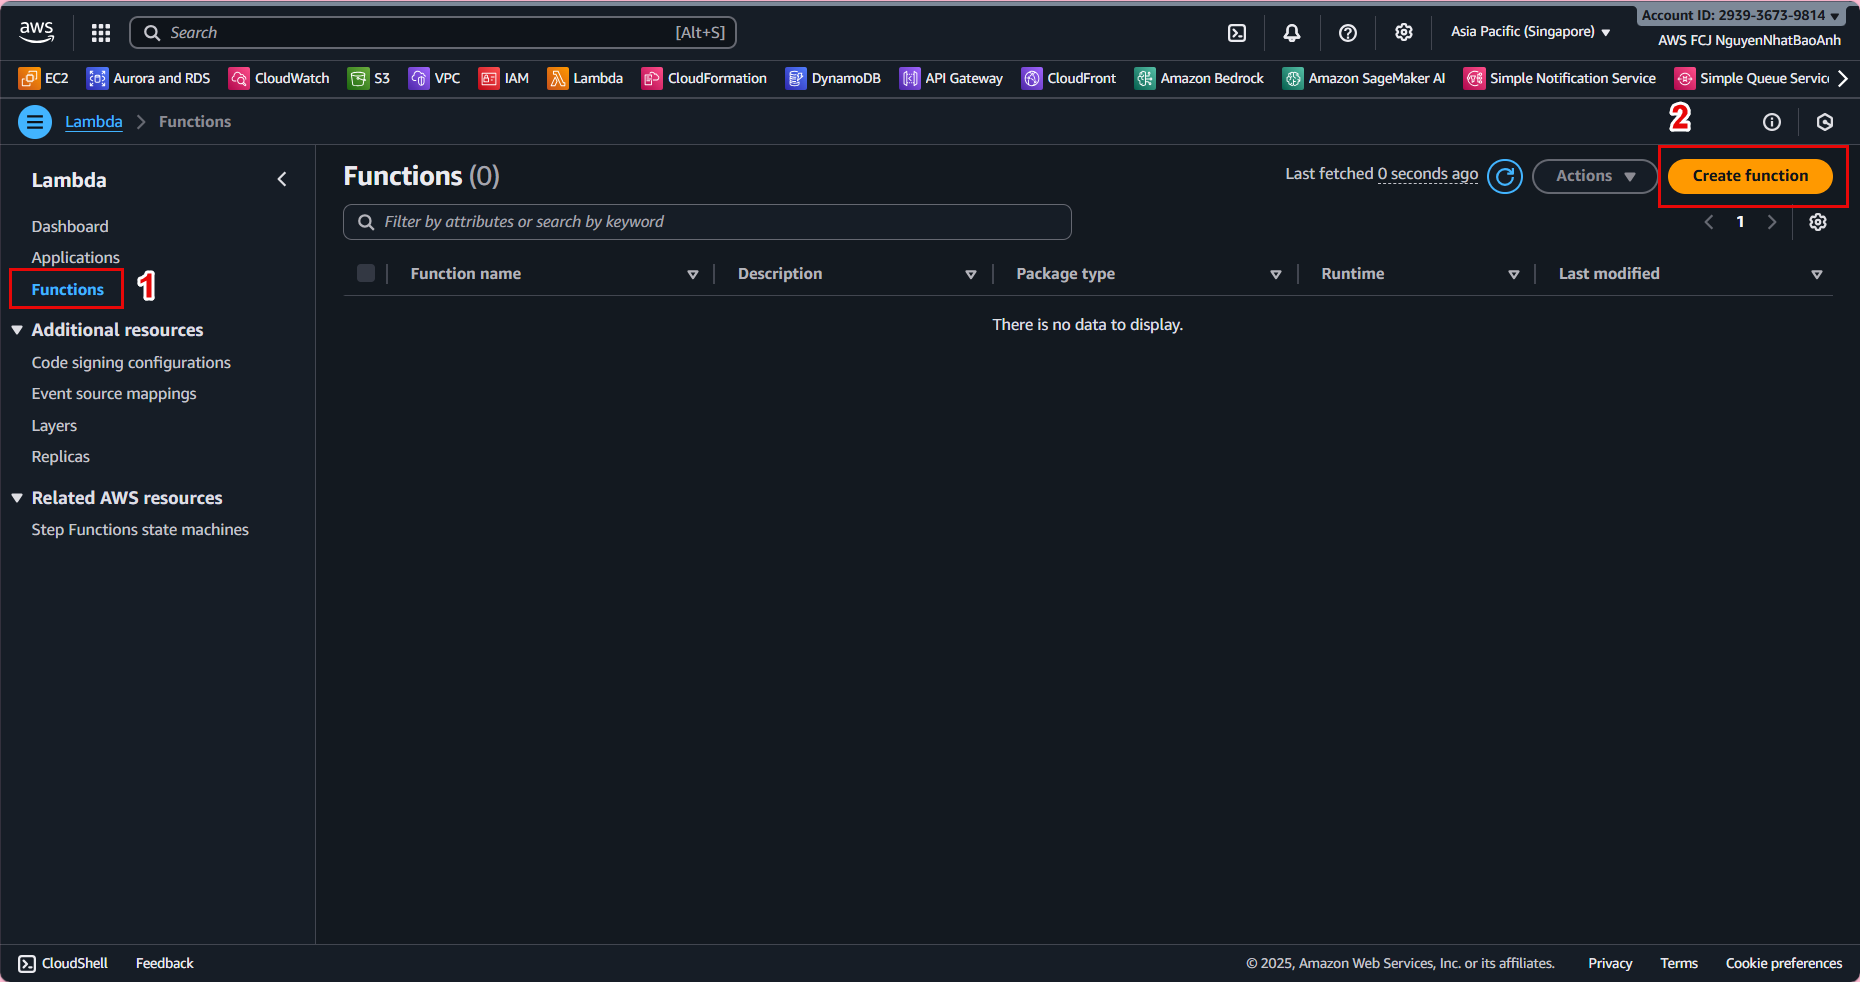Open Step Functions state machines

click(140, 530)
